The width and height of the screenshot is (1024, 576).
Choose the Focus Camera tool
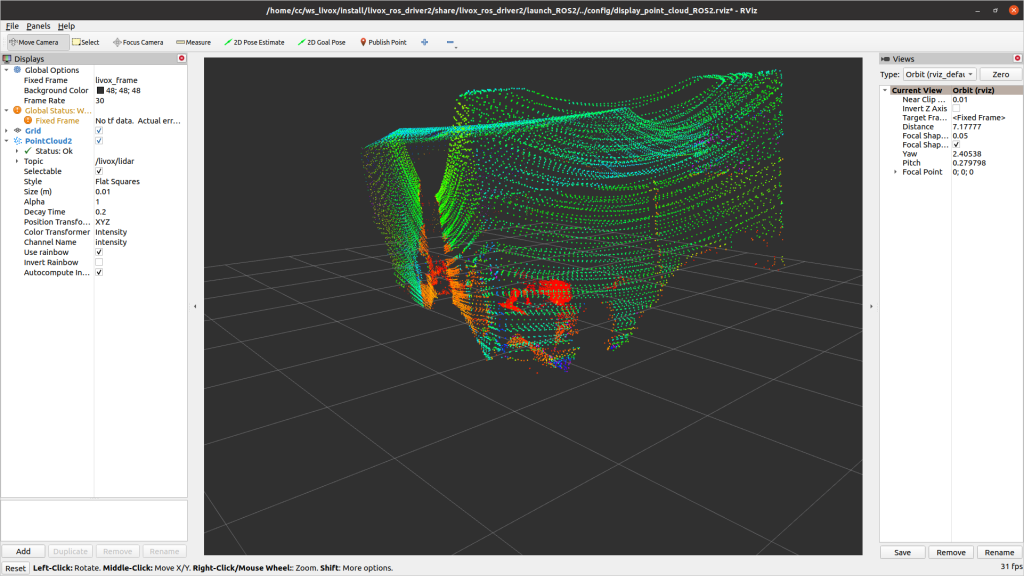tap(138, 42)
